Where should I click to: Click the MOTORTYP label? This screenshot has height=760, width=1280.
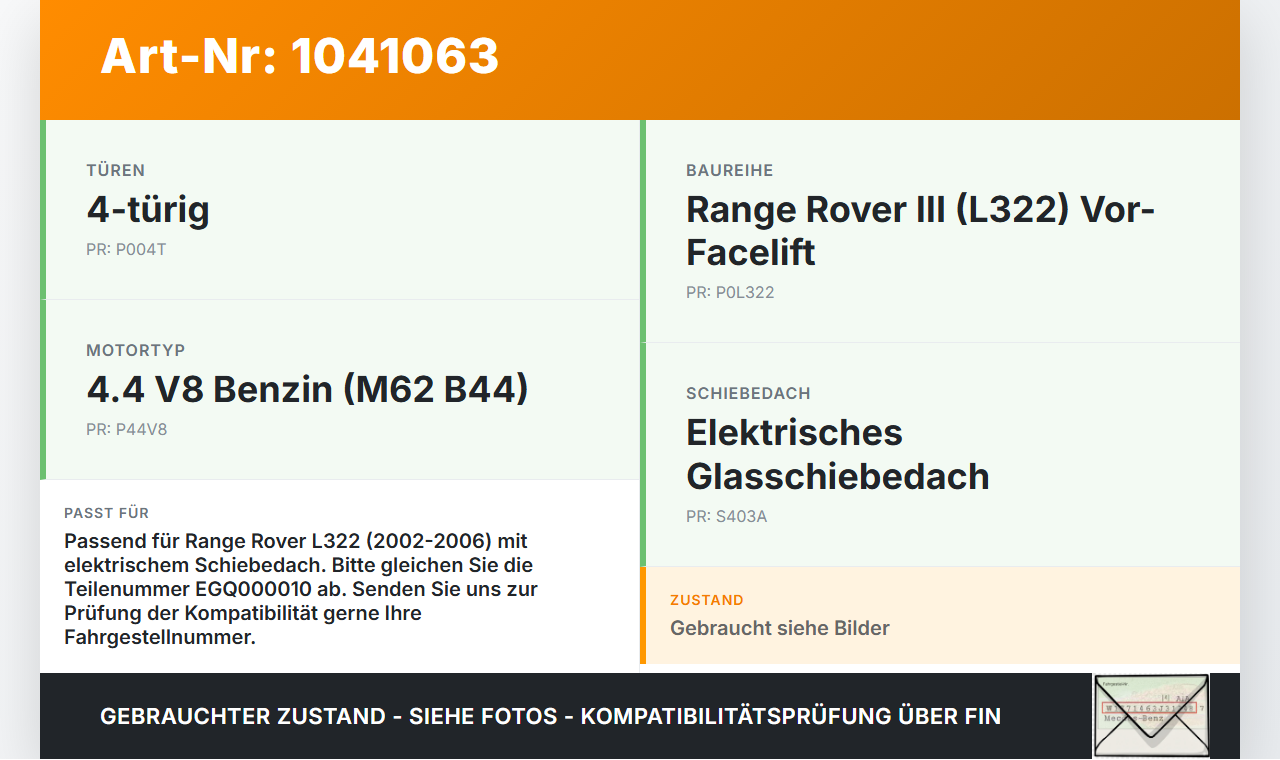pyautogui.click(x=136, y=350)
